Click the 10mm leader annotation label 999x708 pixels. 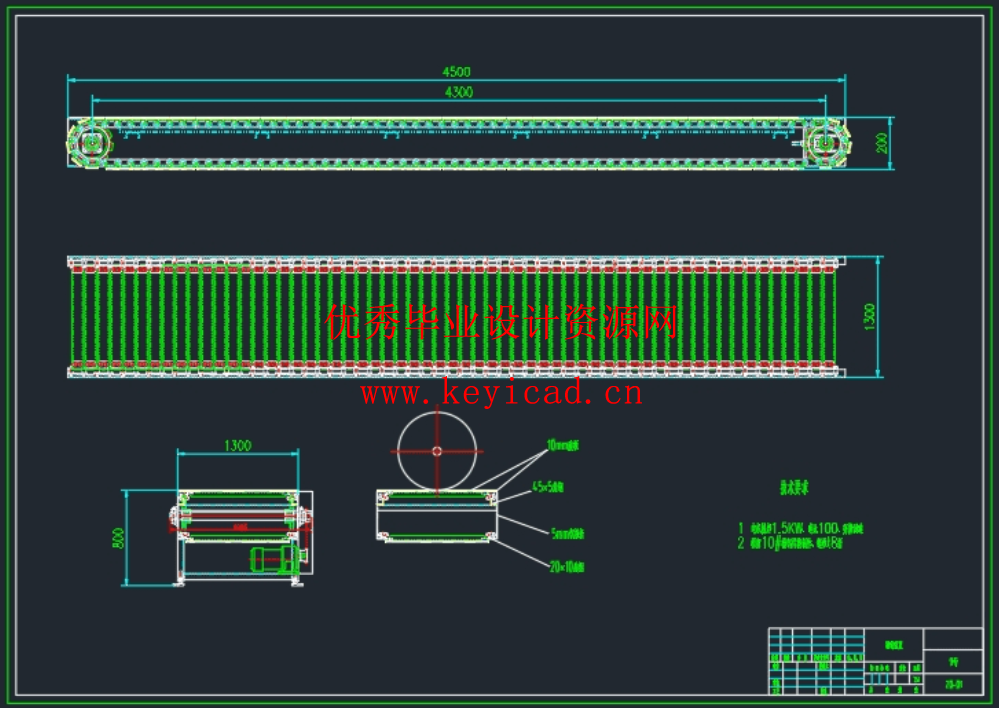click(564, 442)
